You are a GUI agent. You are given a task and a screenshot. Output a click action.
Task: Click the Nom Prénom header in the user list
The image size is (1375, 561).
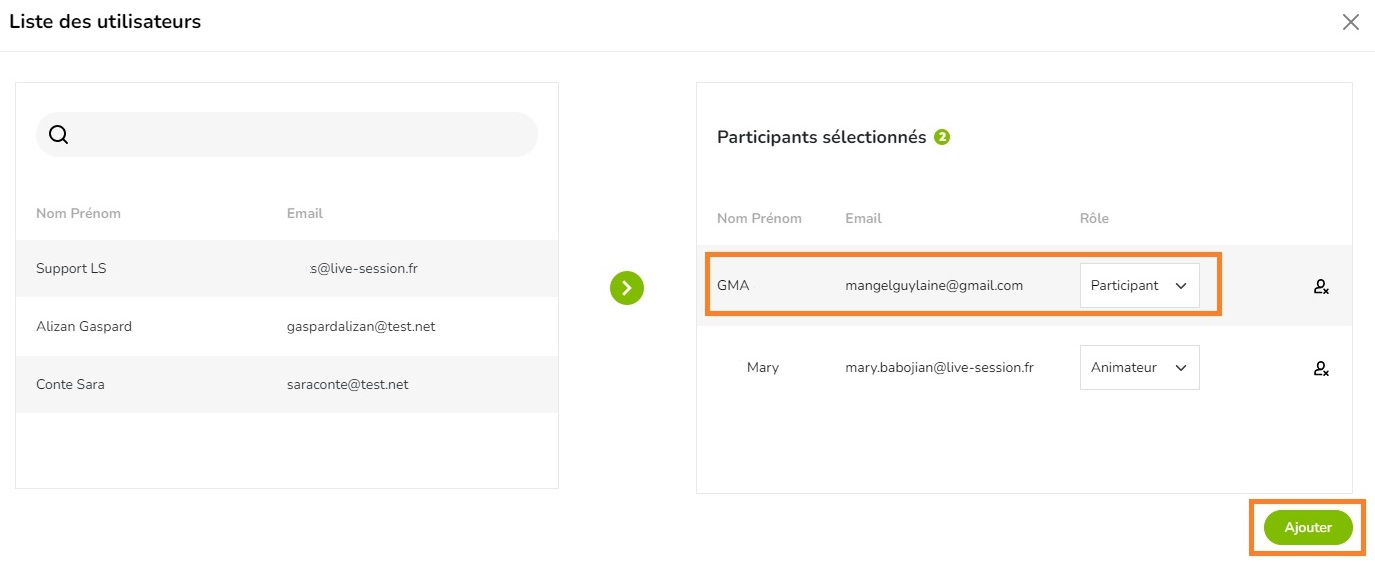tap(78, 214)
